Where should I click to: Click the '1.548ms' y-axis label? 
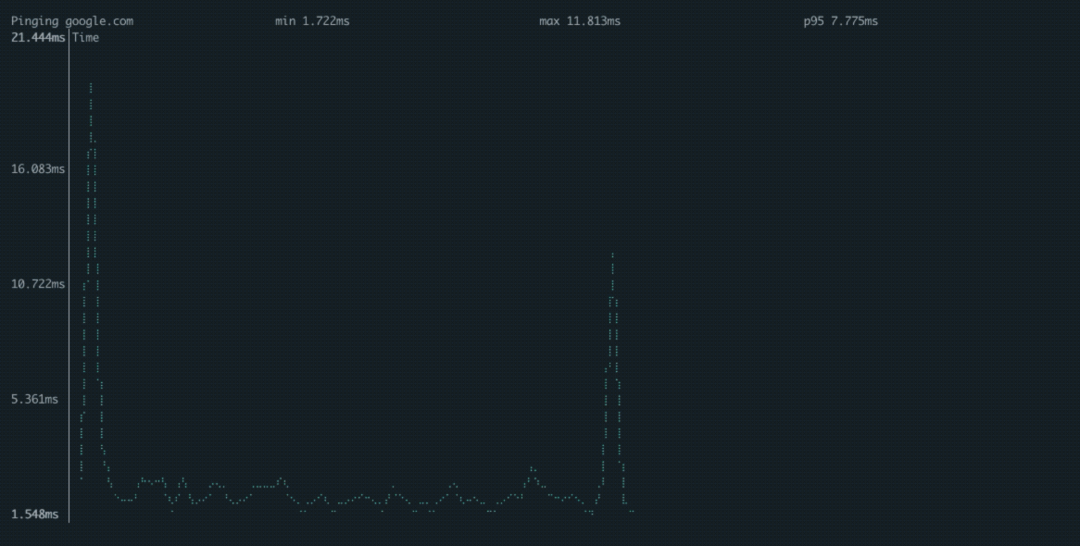click(x=34, y=514)
